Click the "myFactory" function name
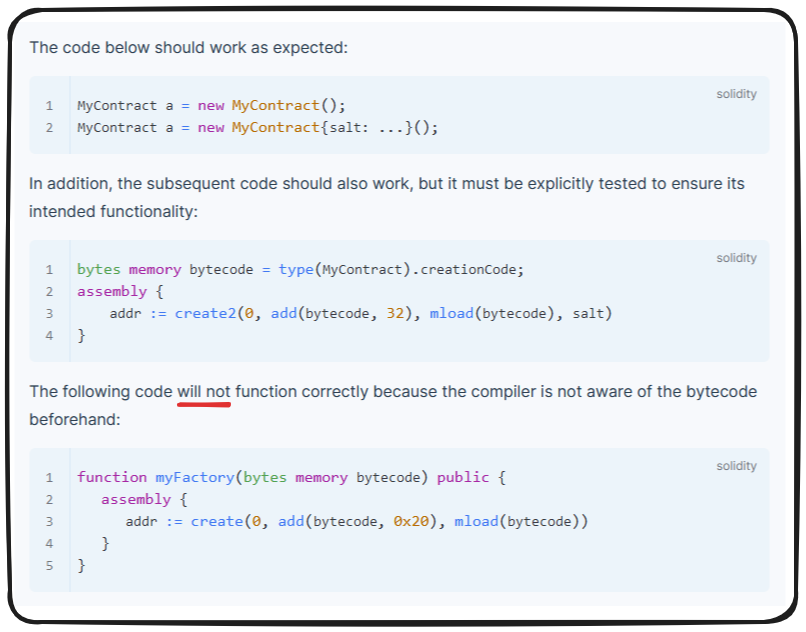The width and height of the screenshot is (806, 632). (194, 477)
